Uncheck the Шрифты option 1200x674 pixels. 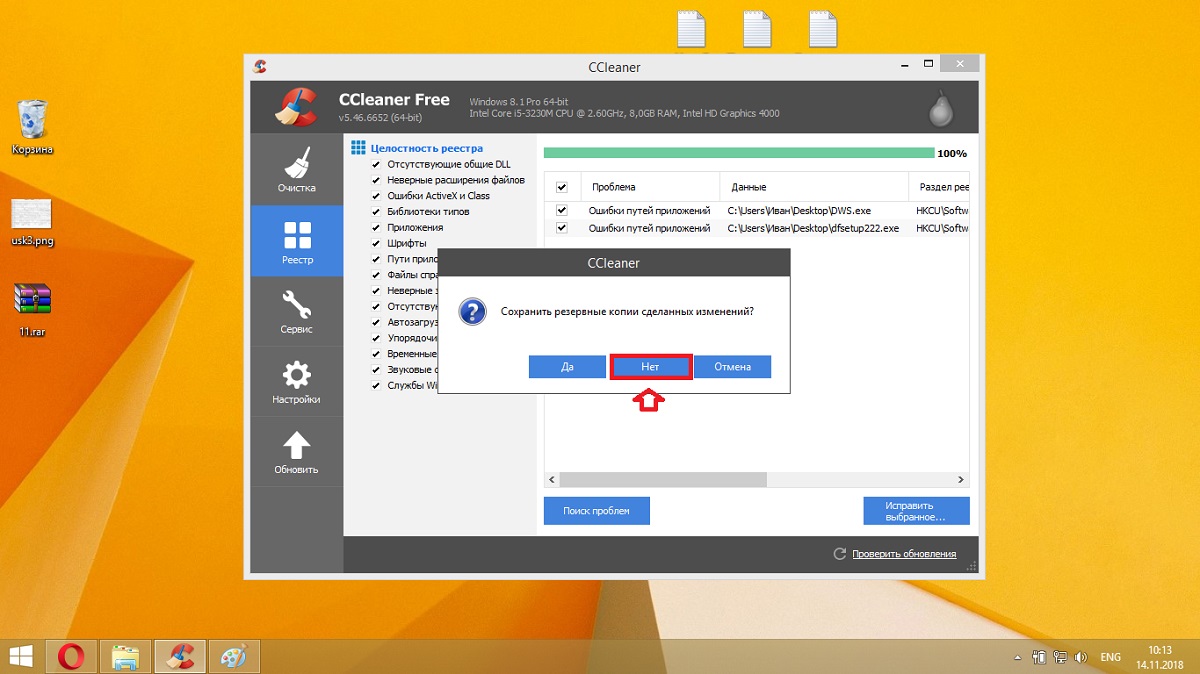376,243
